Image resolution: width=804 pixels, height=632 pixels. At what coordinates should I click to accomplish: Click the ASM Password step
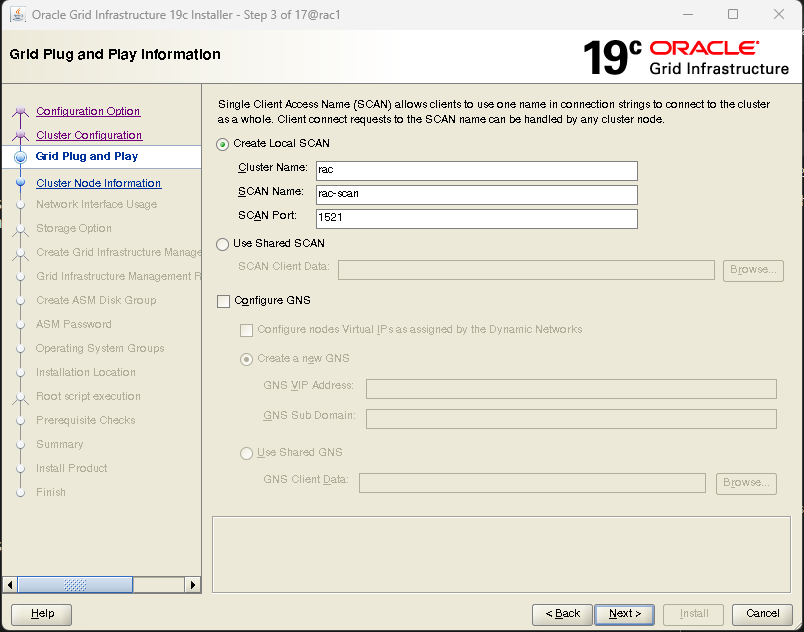click(x=74, y=324)
